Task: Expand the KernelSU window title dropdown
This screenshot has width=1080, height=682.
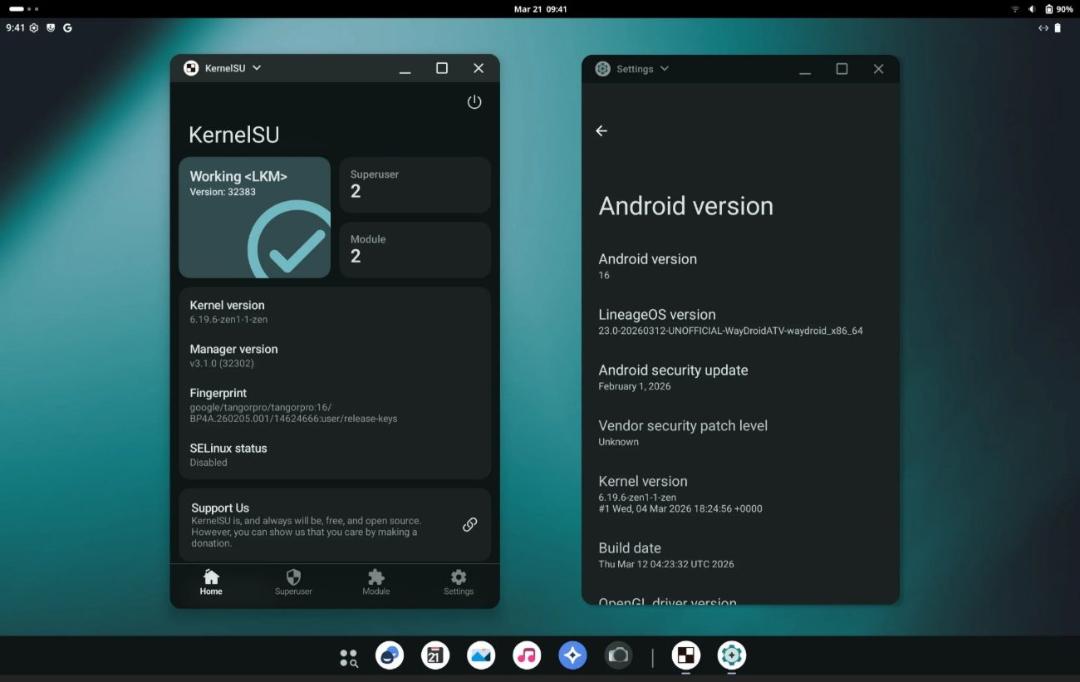Action: (x=256, y=68)
